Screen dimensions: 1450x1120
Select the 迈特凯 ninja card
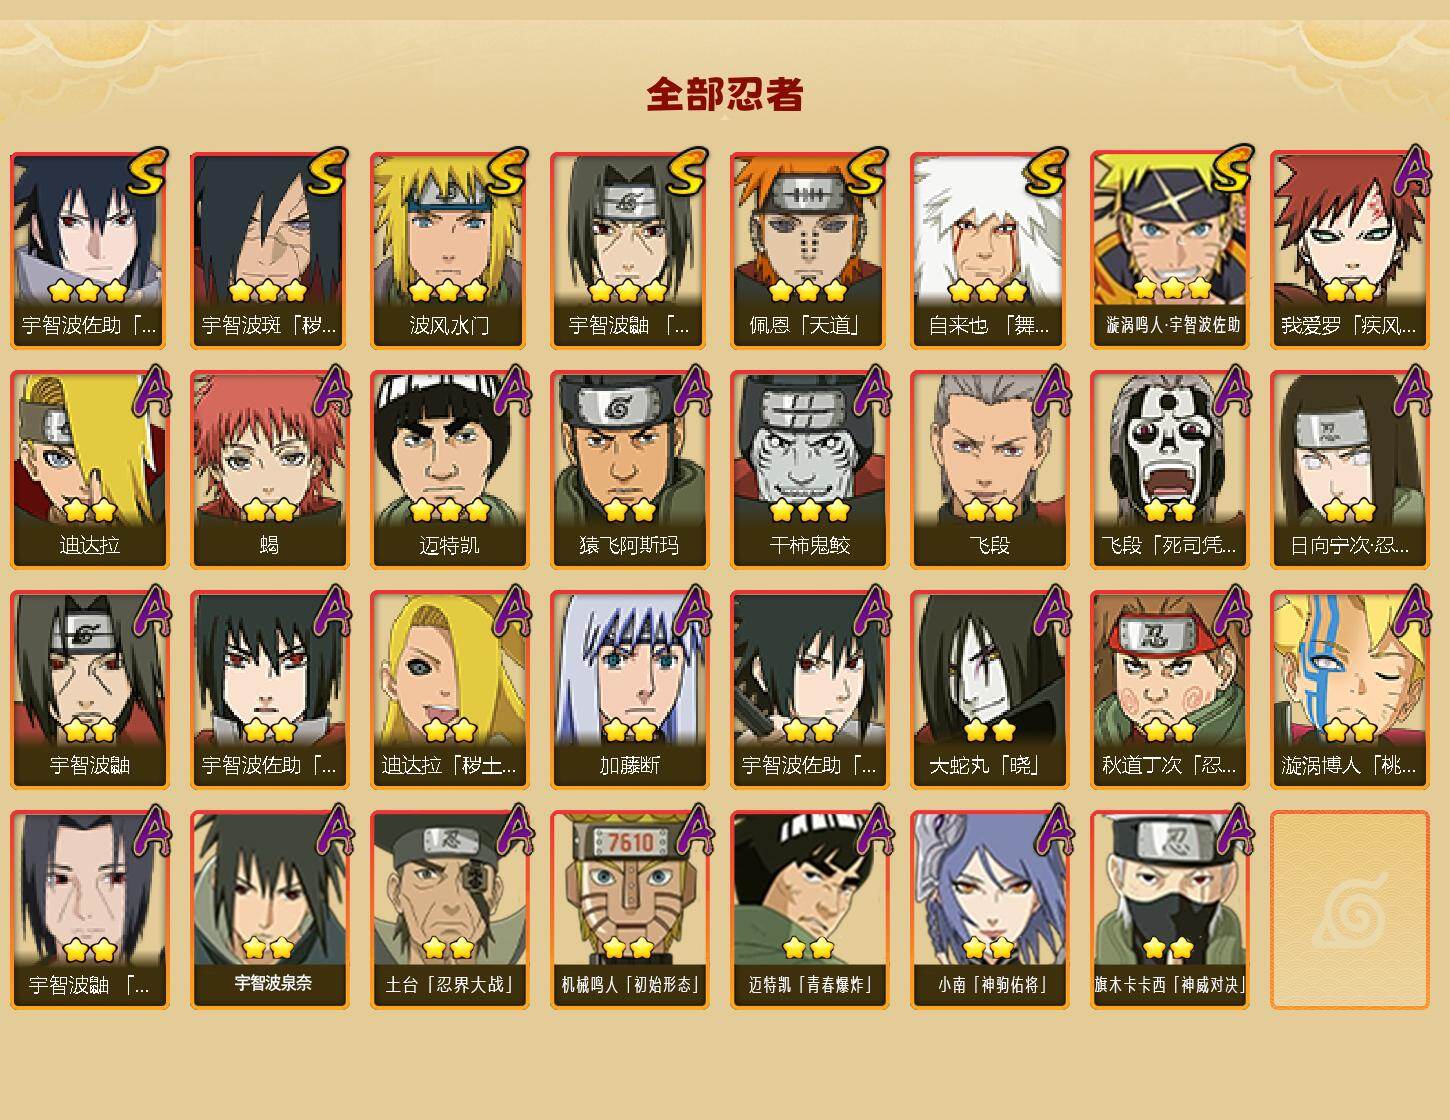click(449, 470)
